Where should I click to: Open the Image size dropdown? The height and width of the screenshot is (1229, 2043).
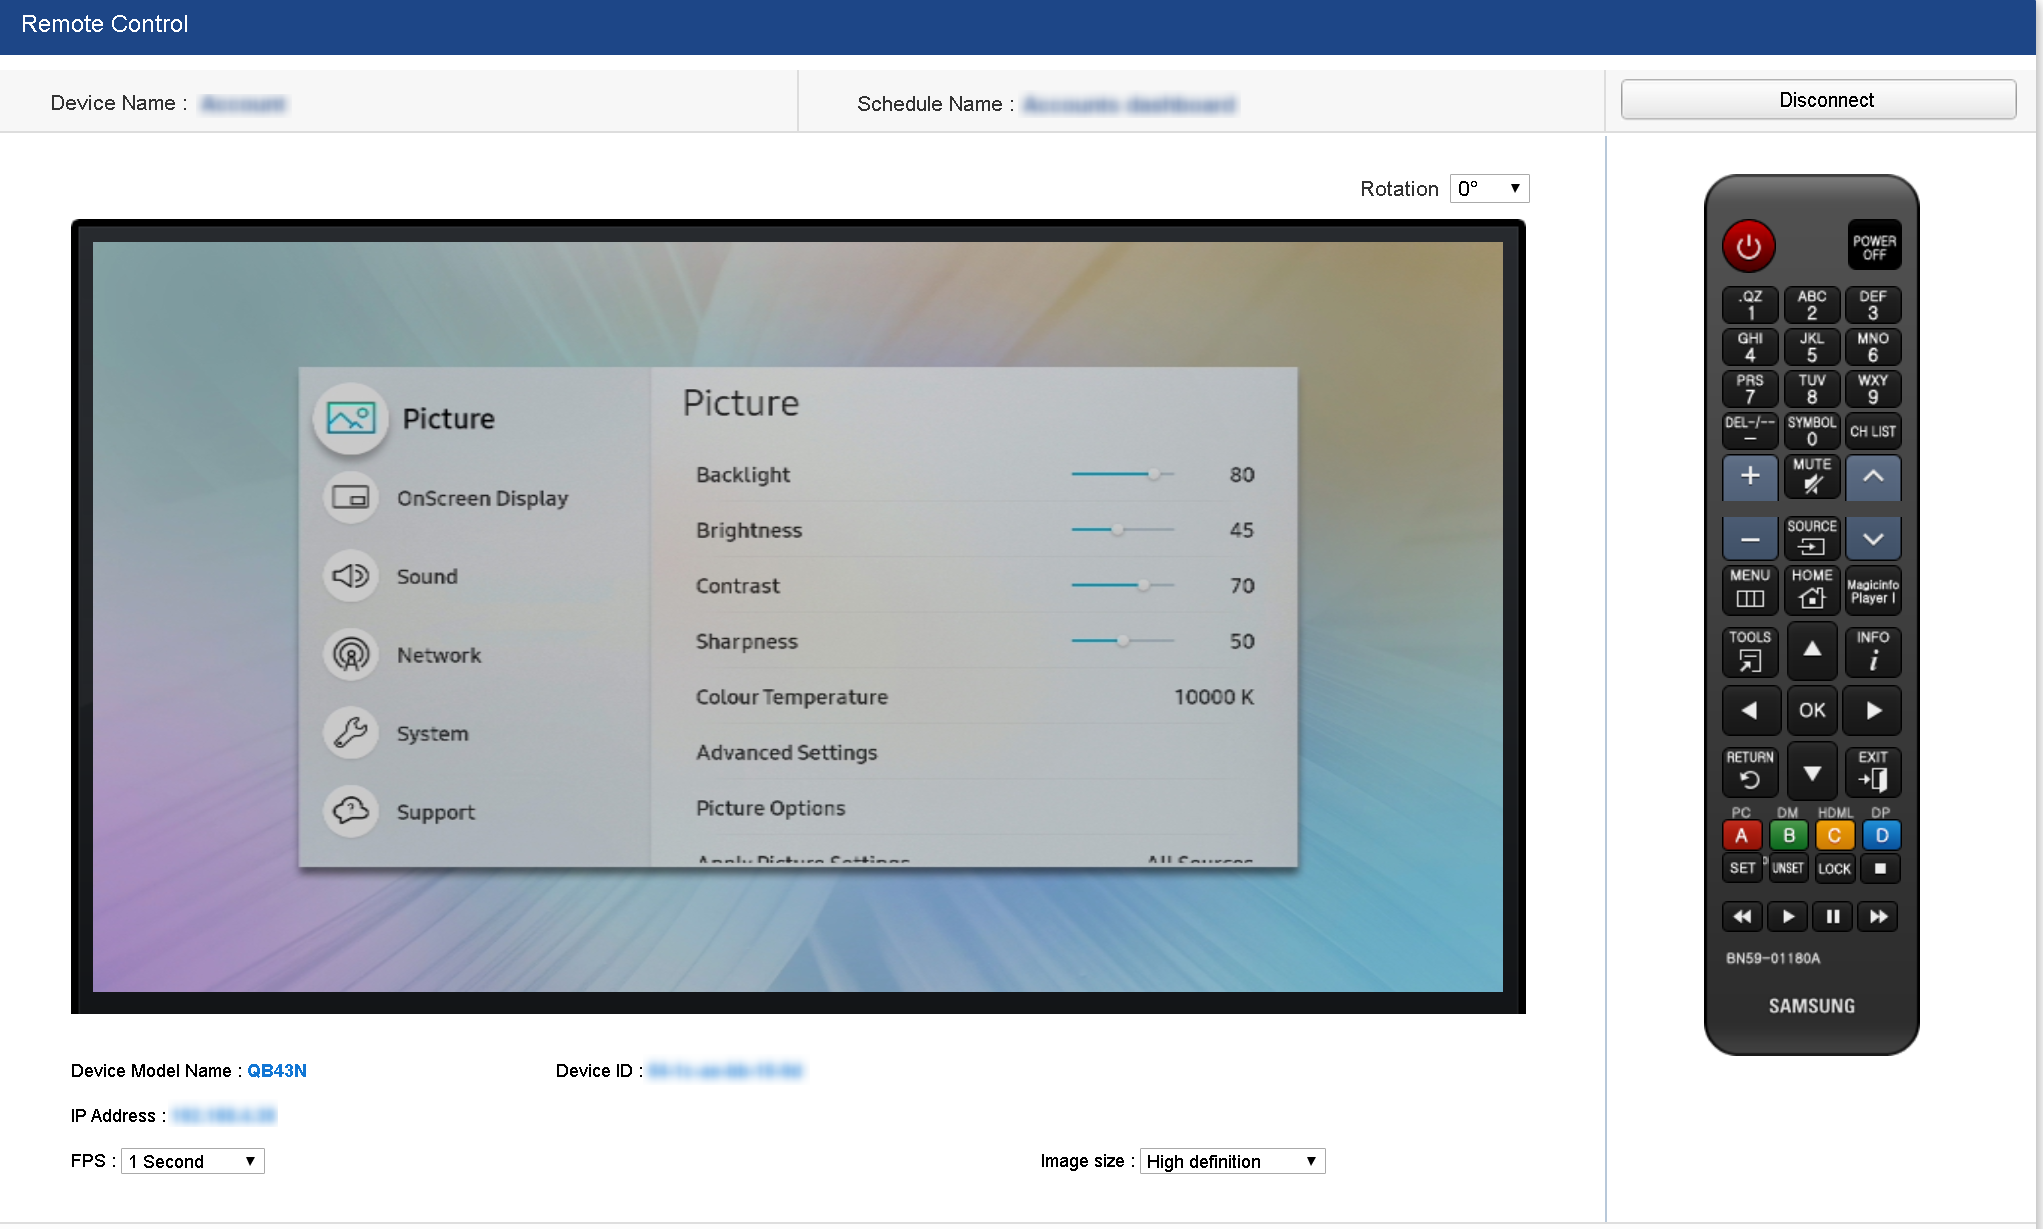pos(1231,1161)
